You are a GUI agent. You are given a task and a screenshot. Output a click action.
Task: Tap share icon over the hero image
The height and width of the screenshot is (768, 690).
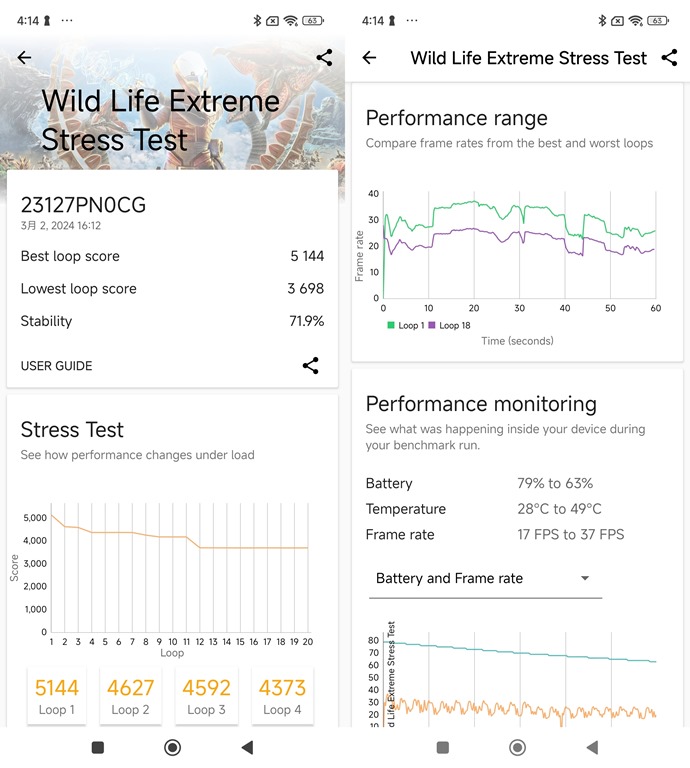[324, 58]
